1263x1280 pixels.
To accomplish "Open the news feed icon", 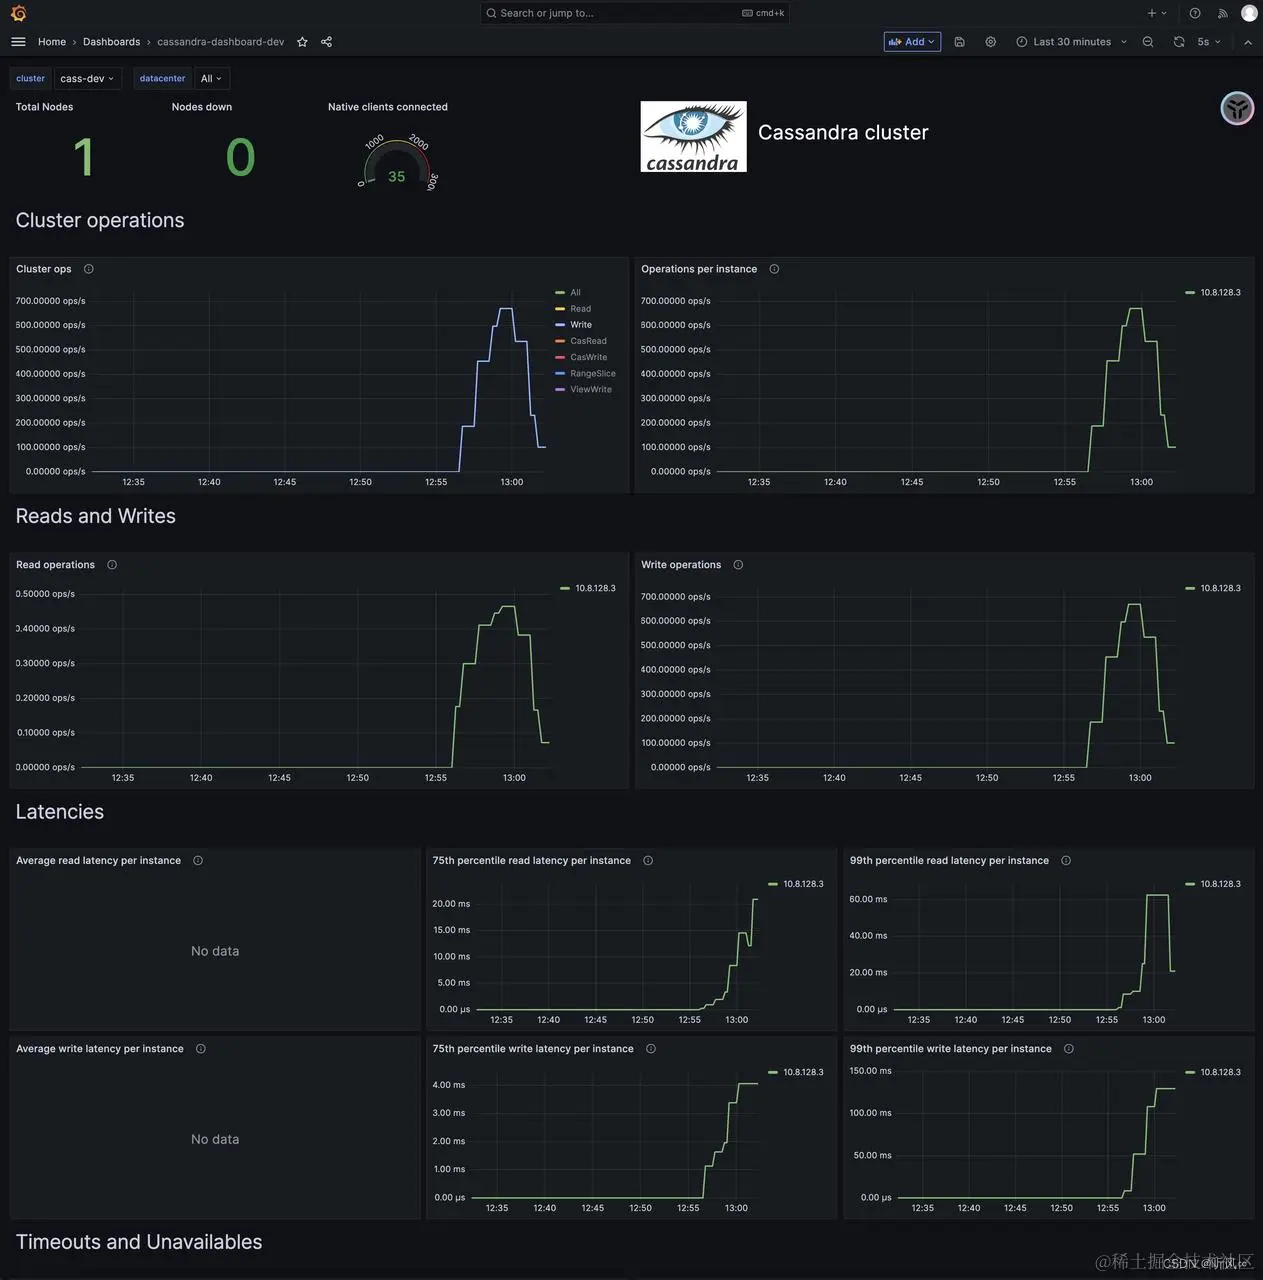I will tap(1222, 13).
